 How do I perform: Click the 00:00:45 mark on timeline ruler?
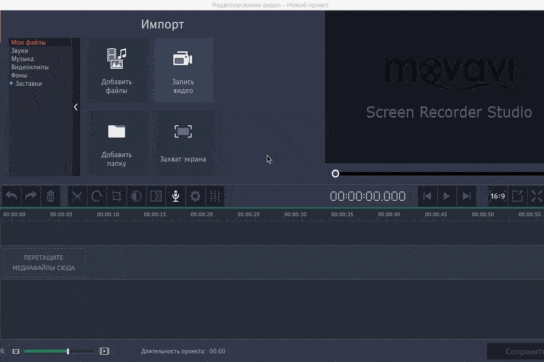tap(436, 214)
